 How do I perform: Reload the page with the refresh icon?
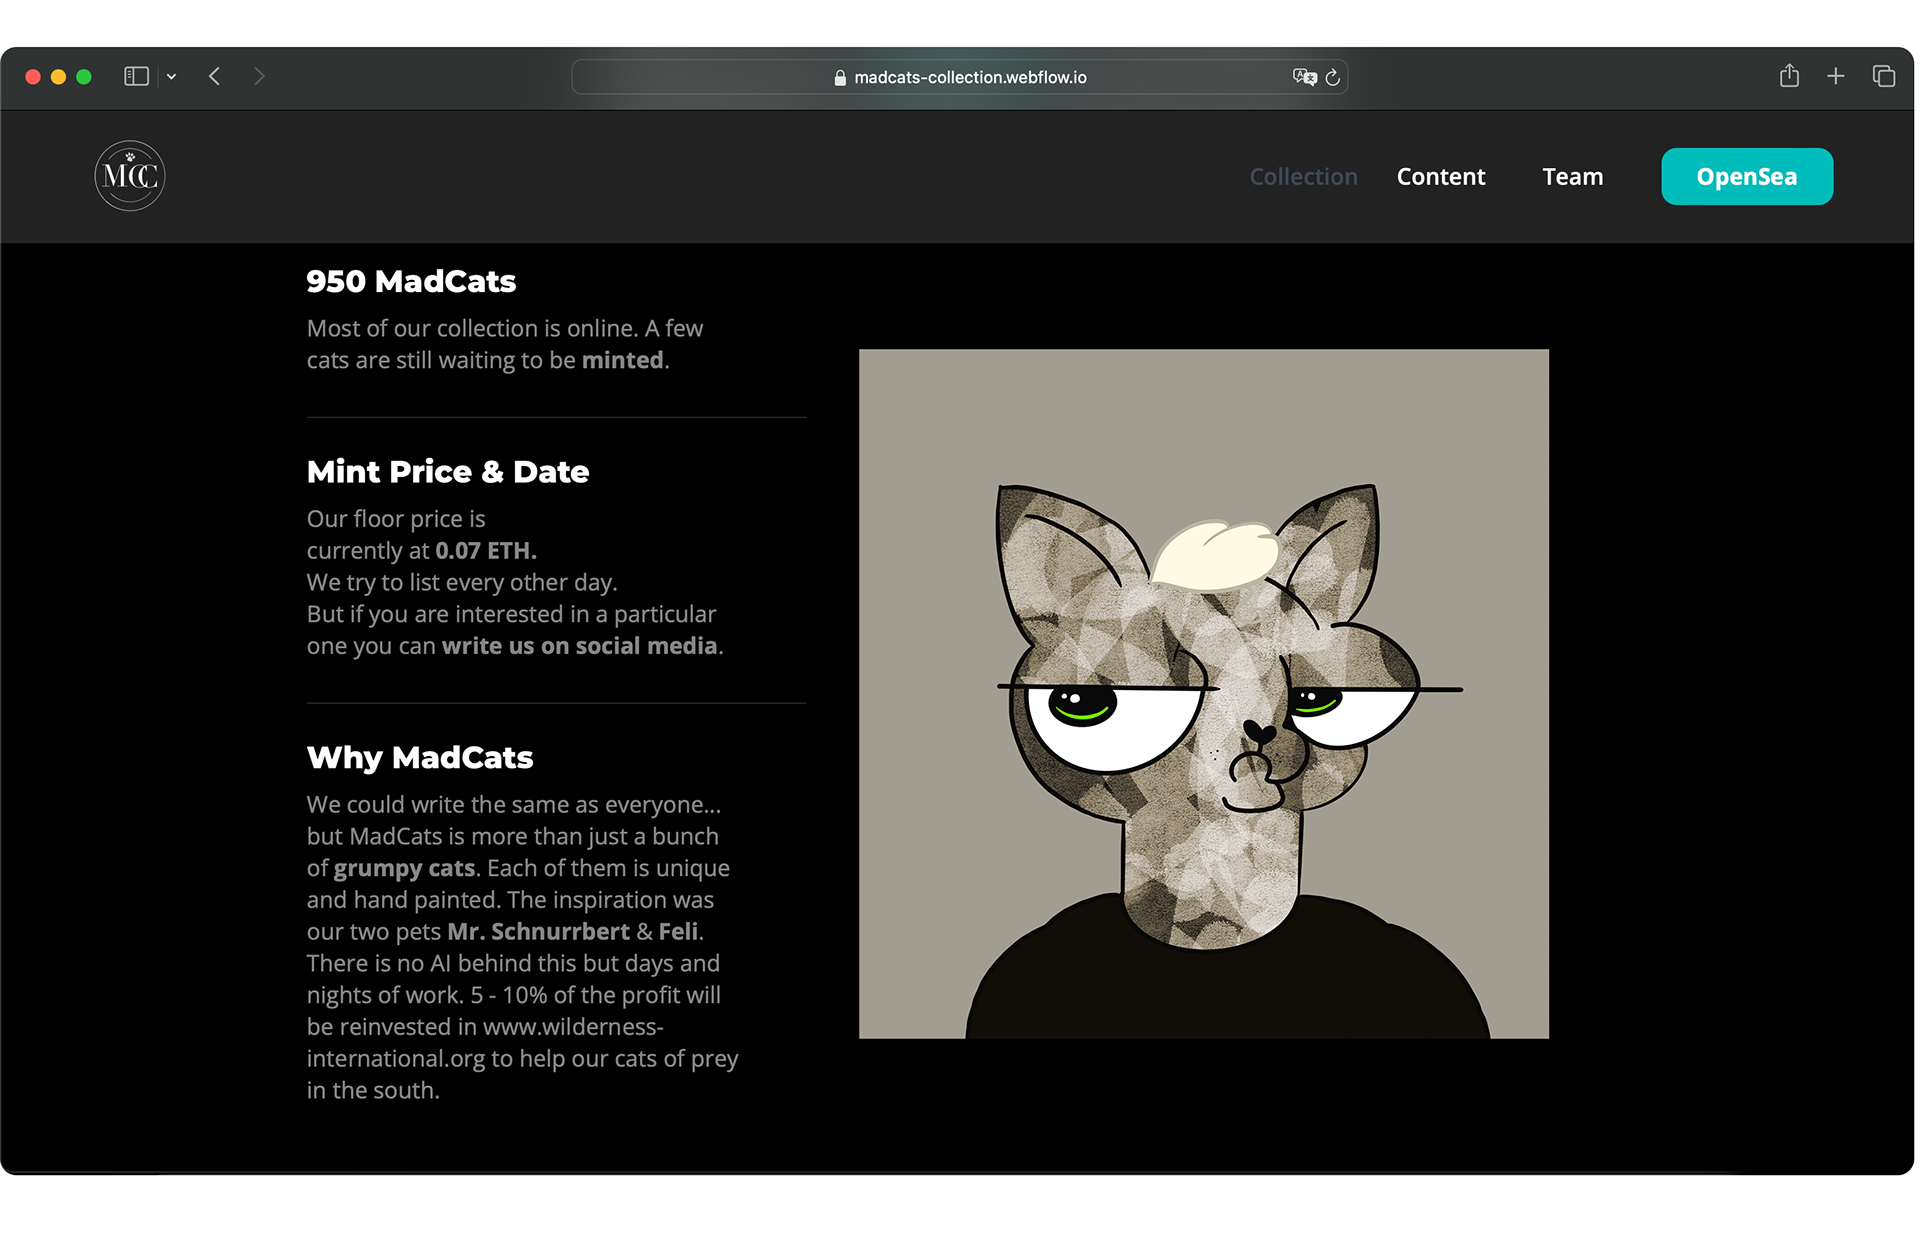[x=1333, y=77]
